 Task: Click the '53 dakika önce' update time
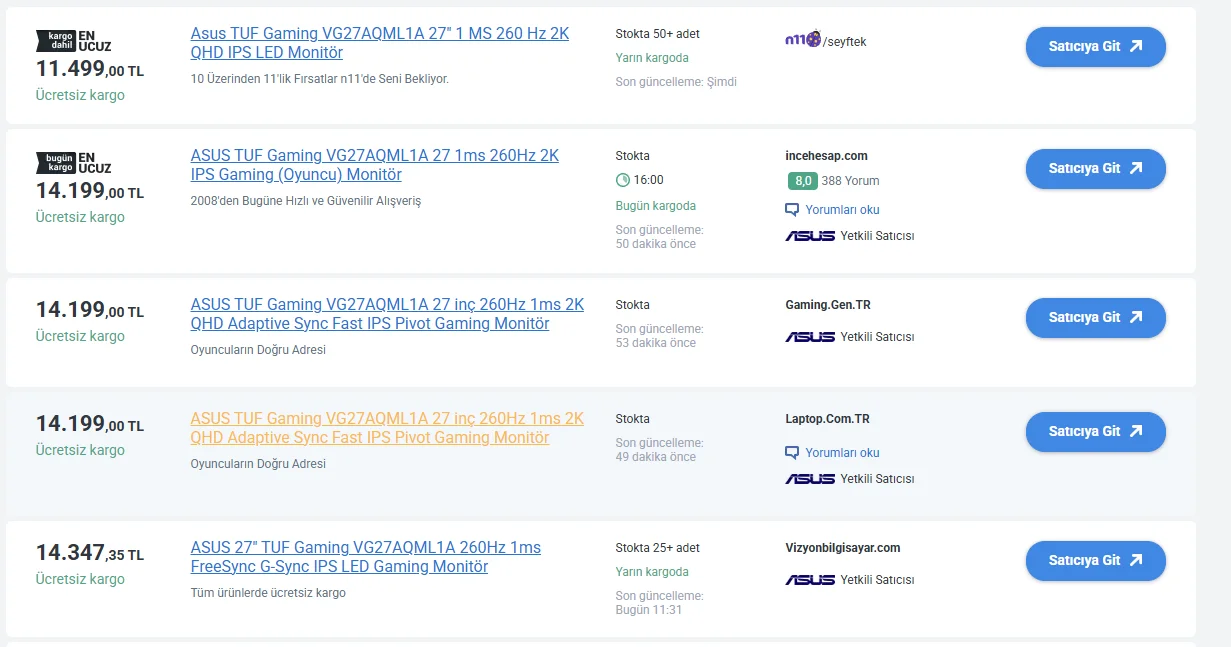click(655, 343)
